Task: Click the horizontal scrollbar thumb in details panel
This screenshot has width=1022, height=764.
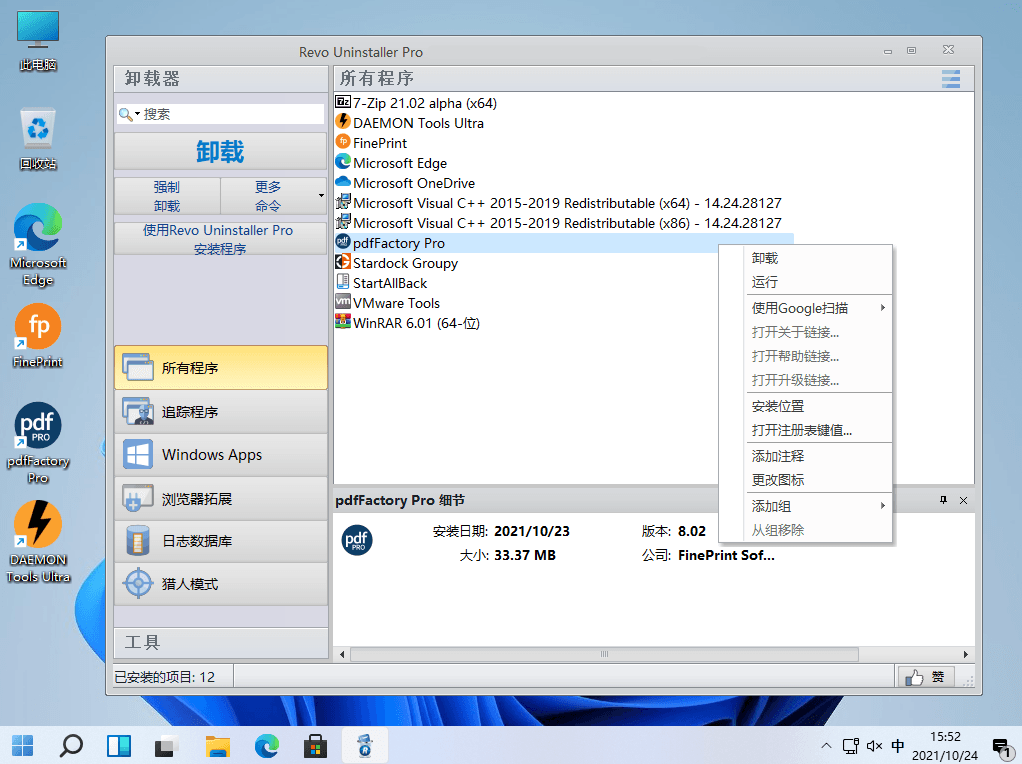Action: pyautogui.click(x=604, y=654)
